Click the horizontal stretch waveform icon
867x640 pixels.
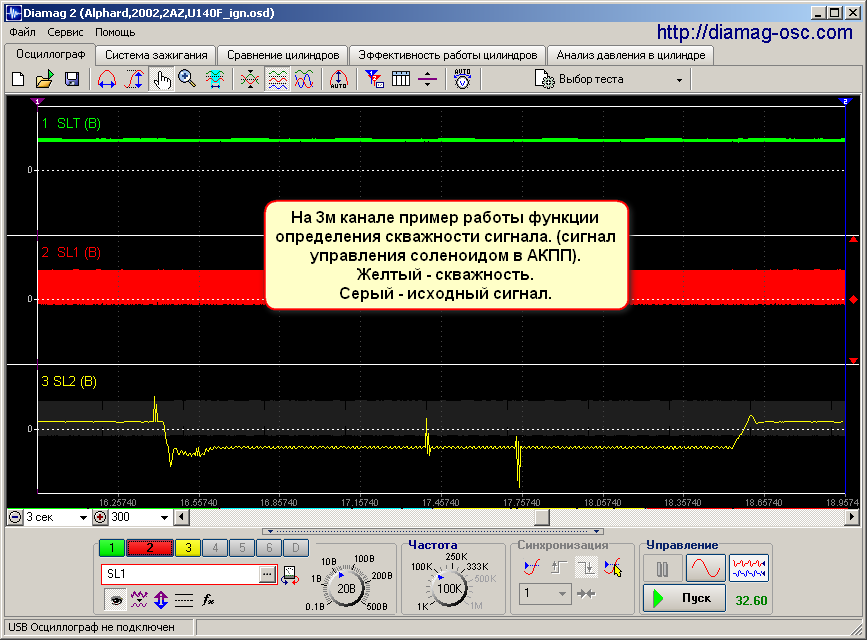click(215, 80)
